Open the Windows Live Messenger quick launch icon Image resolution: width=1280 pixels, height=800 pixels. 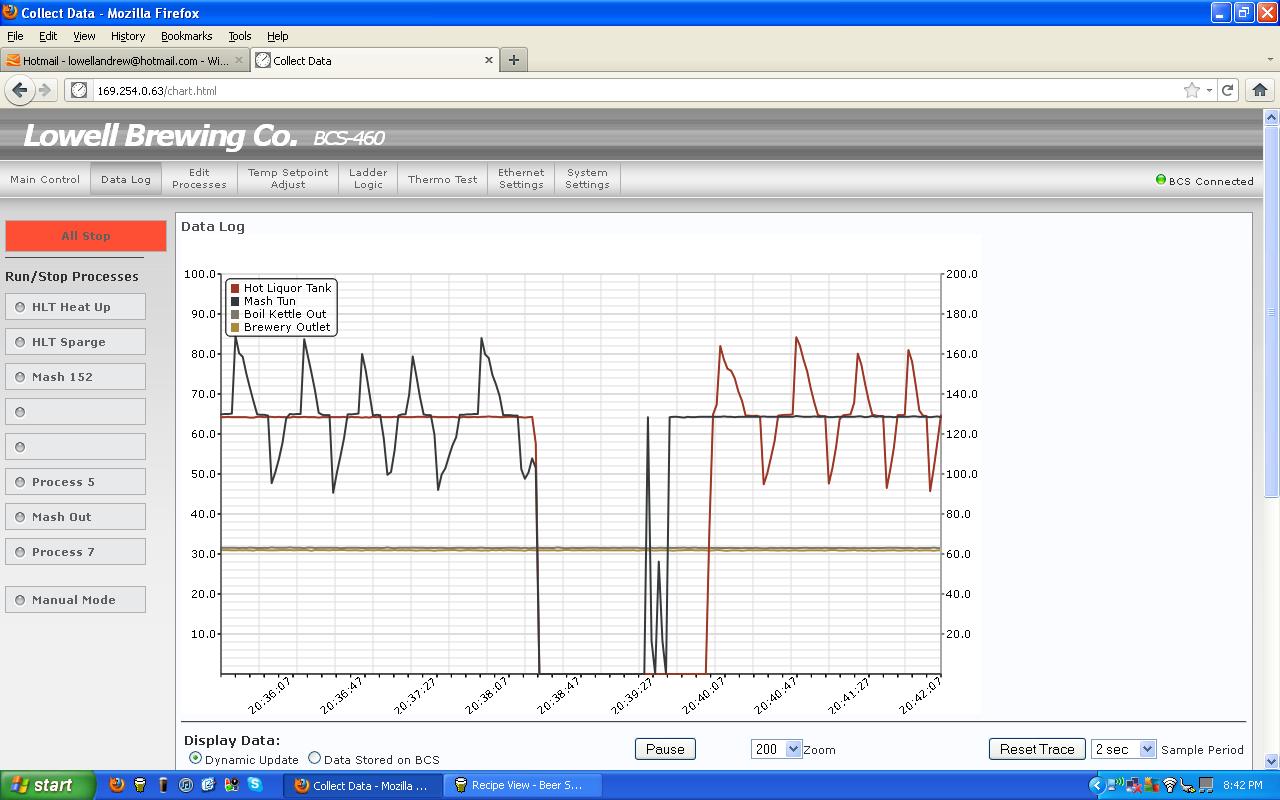232,785
